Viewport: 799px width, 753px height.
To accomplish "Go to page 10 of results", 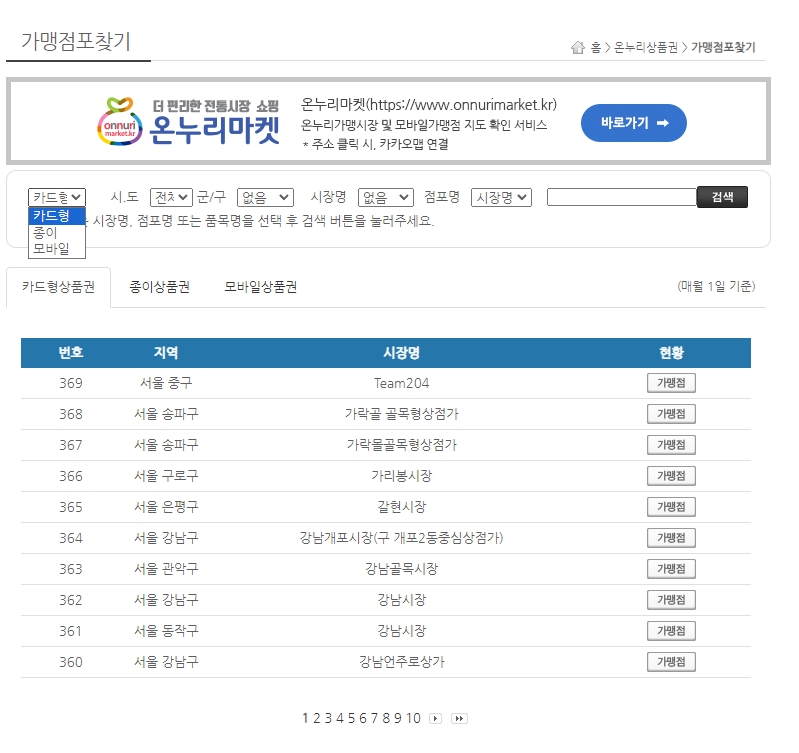I will pyautogui.click(x=413, y=718).
